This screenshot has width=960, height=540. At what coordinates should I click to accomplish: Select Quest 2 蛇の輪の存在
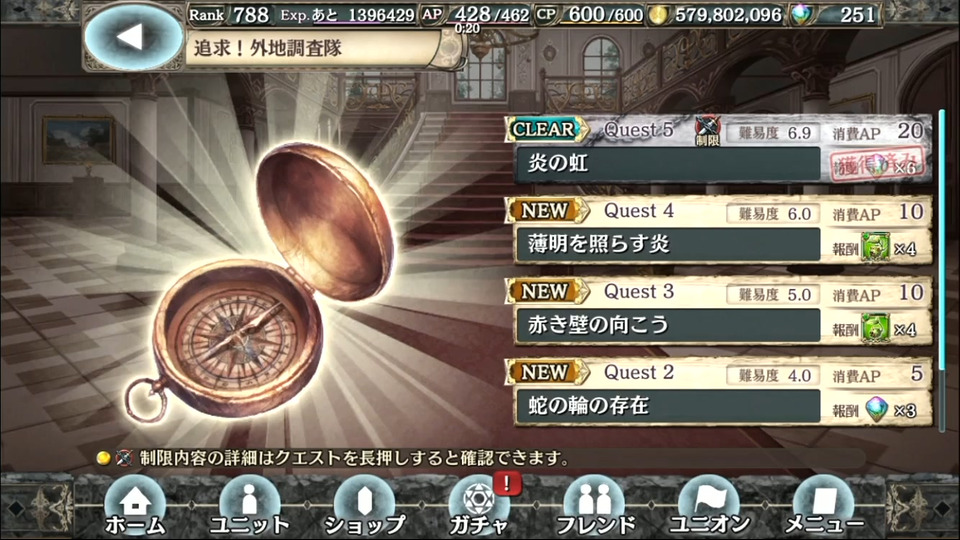[x=719, y=392]
